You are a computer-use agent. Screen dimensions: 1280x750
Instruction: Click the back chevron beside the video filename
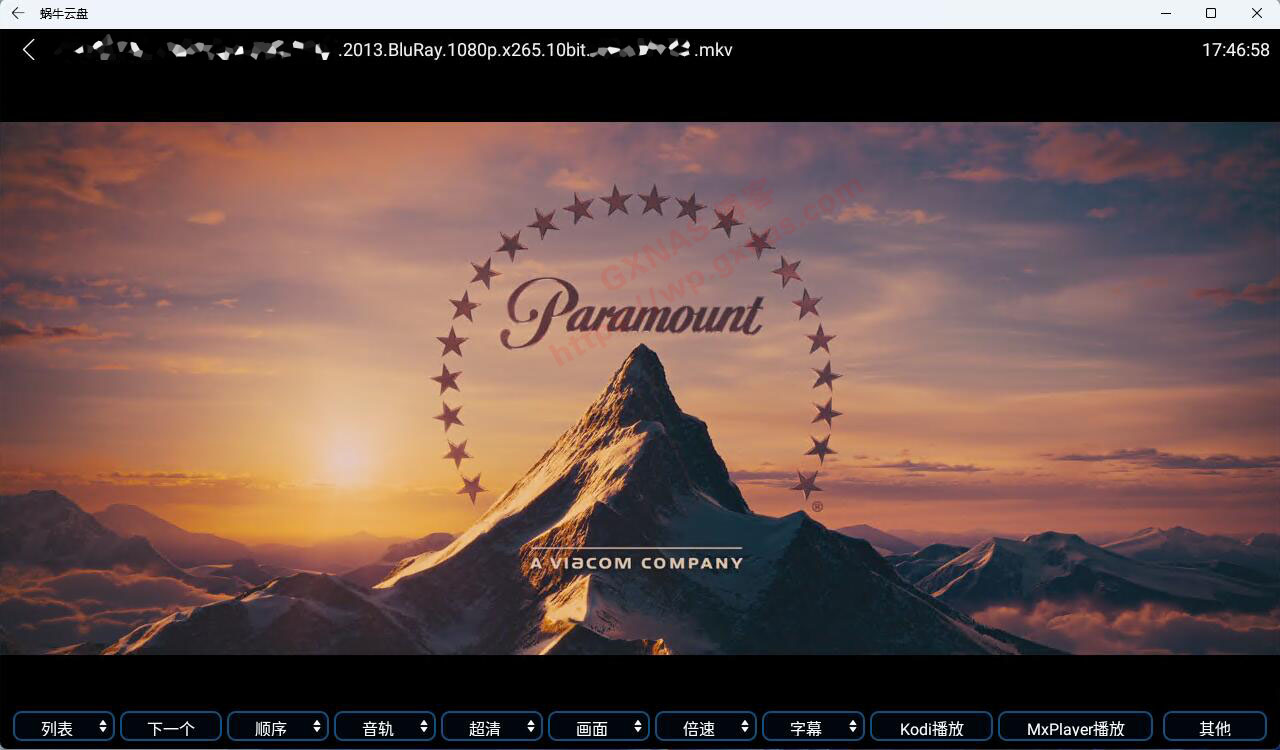point(29,50)
